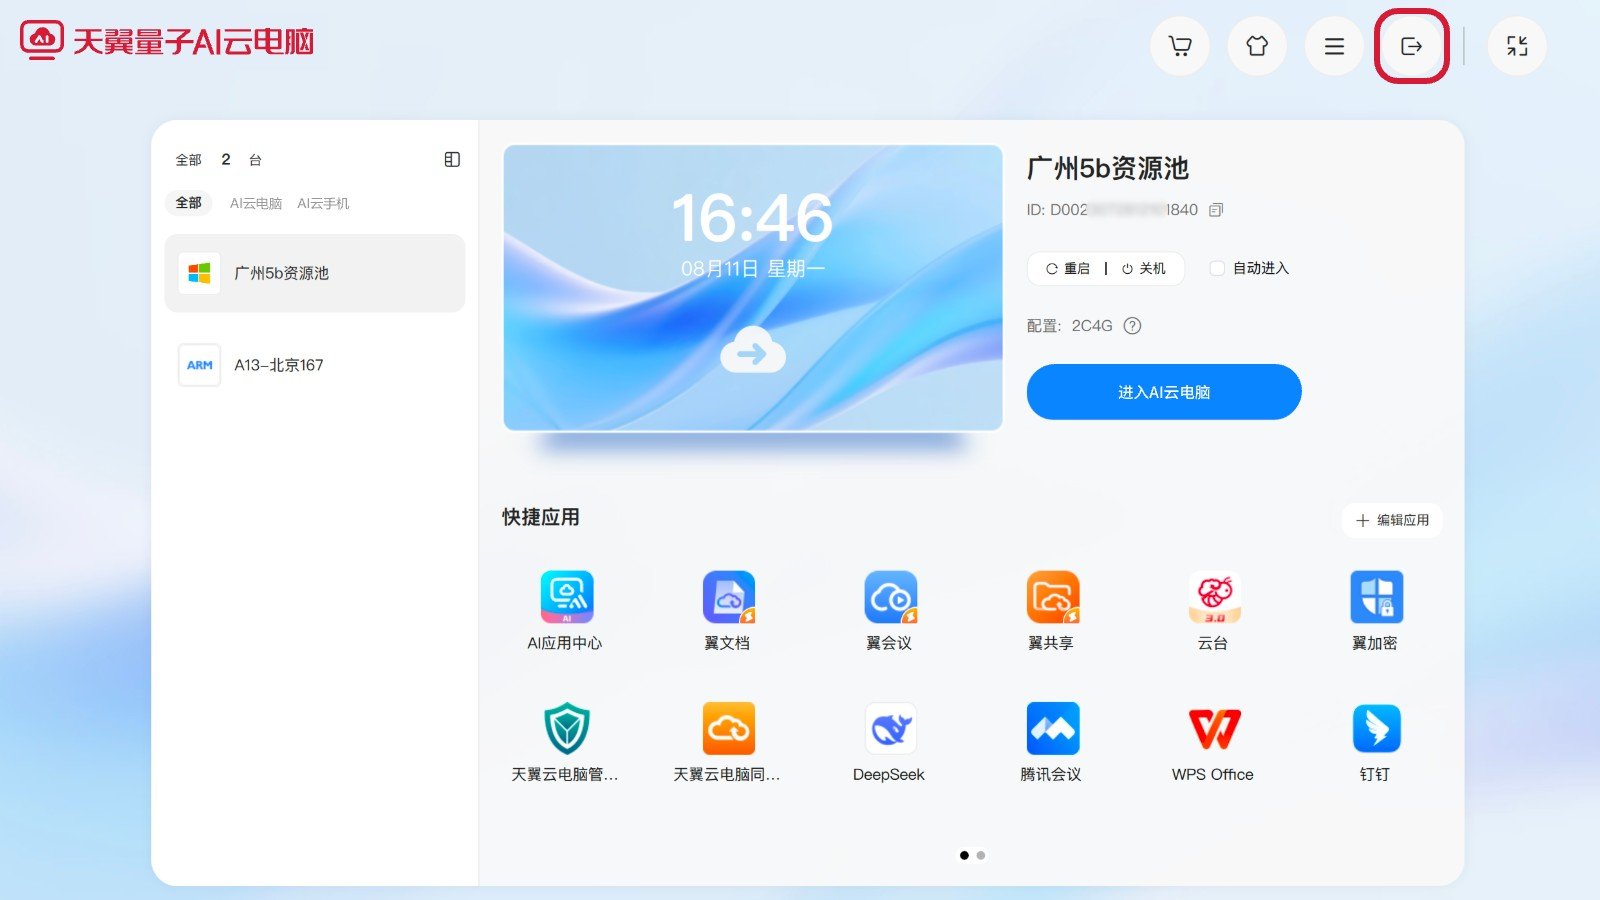Viewport: 1600px width, 900px height.
Task: Open the skin theme shirt icon
Action: point(1257,46)
